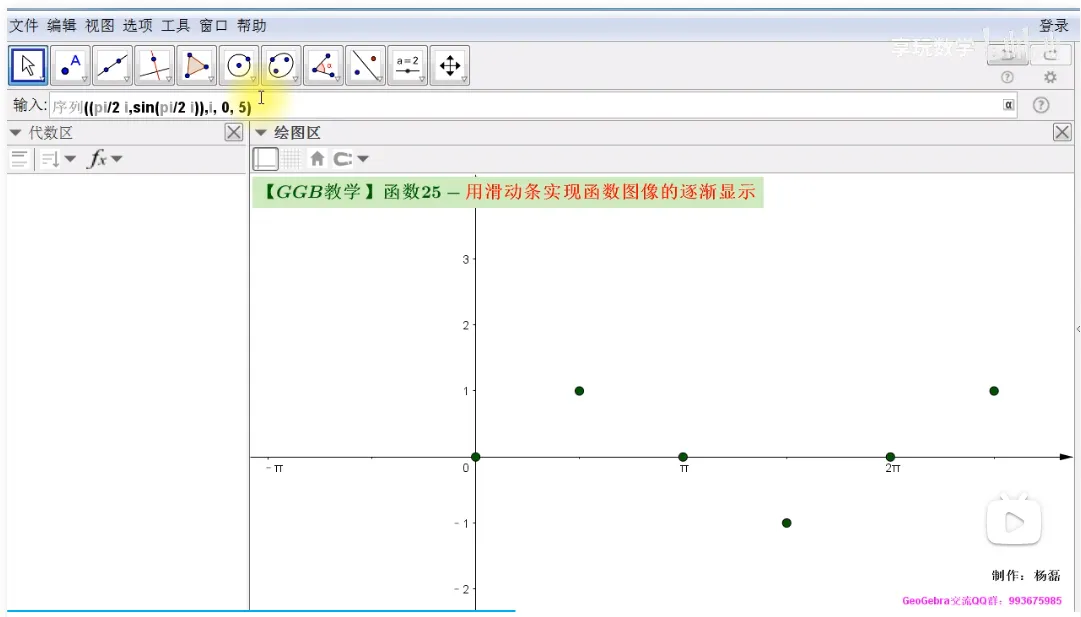The image size is (1081, 617).
Task: Choose the Angle measurement tool
Action: 323,66
